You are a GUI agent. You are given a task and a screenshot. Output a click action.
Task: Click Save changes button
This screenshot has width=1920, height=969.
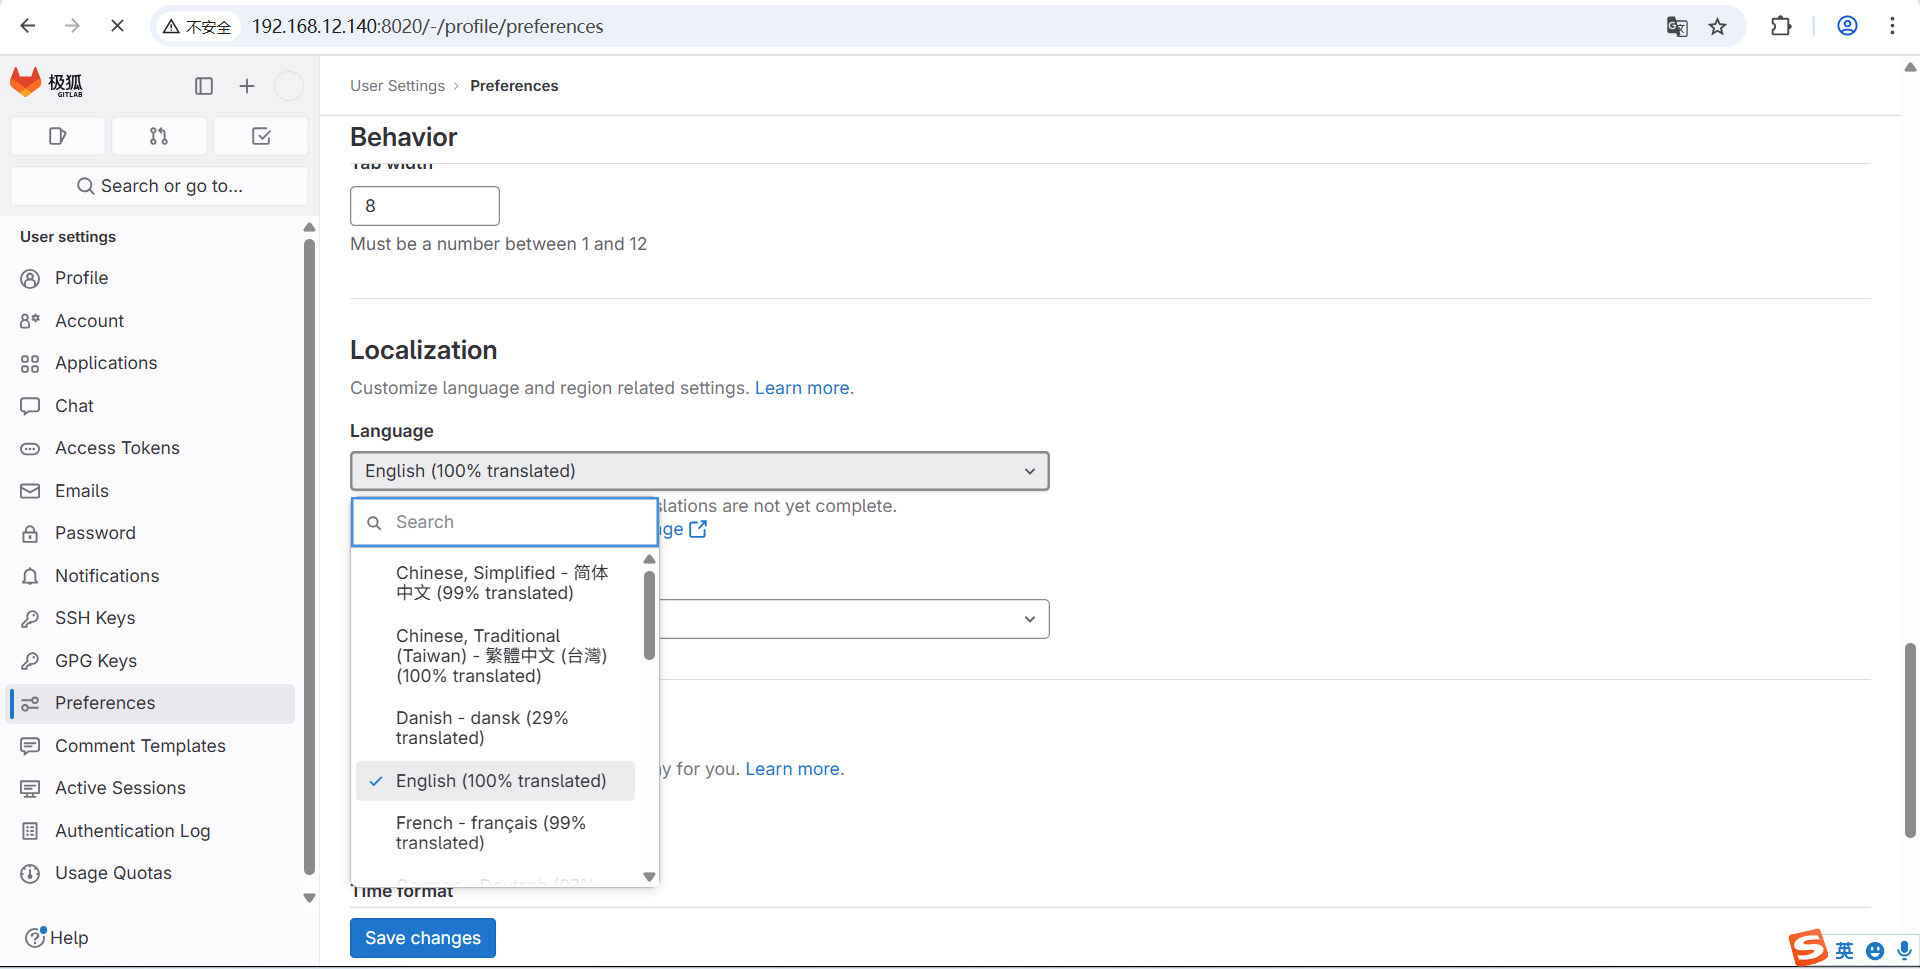[423, 938]
